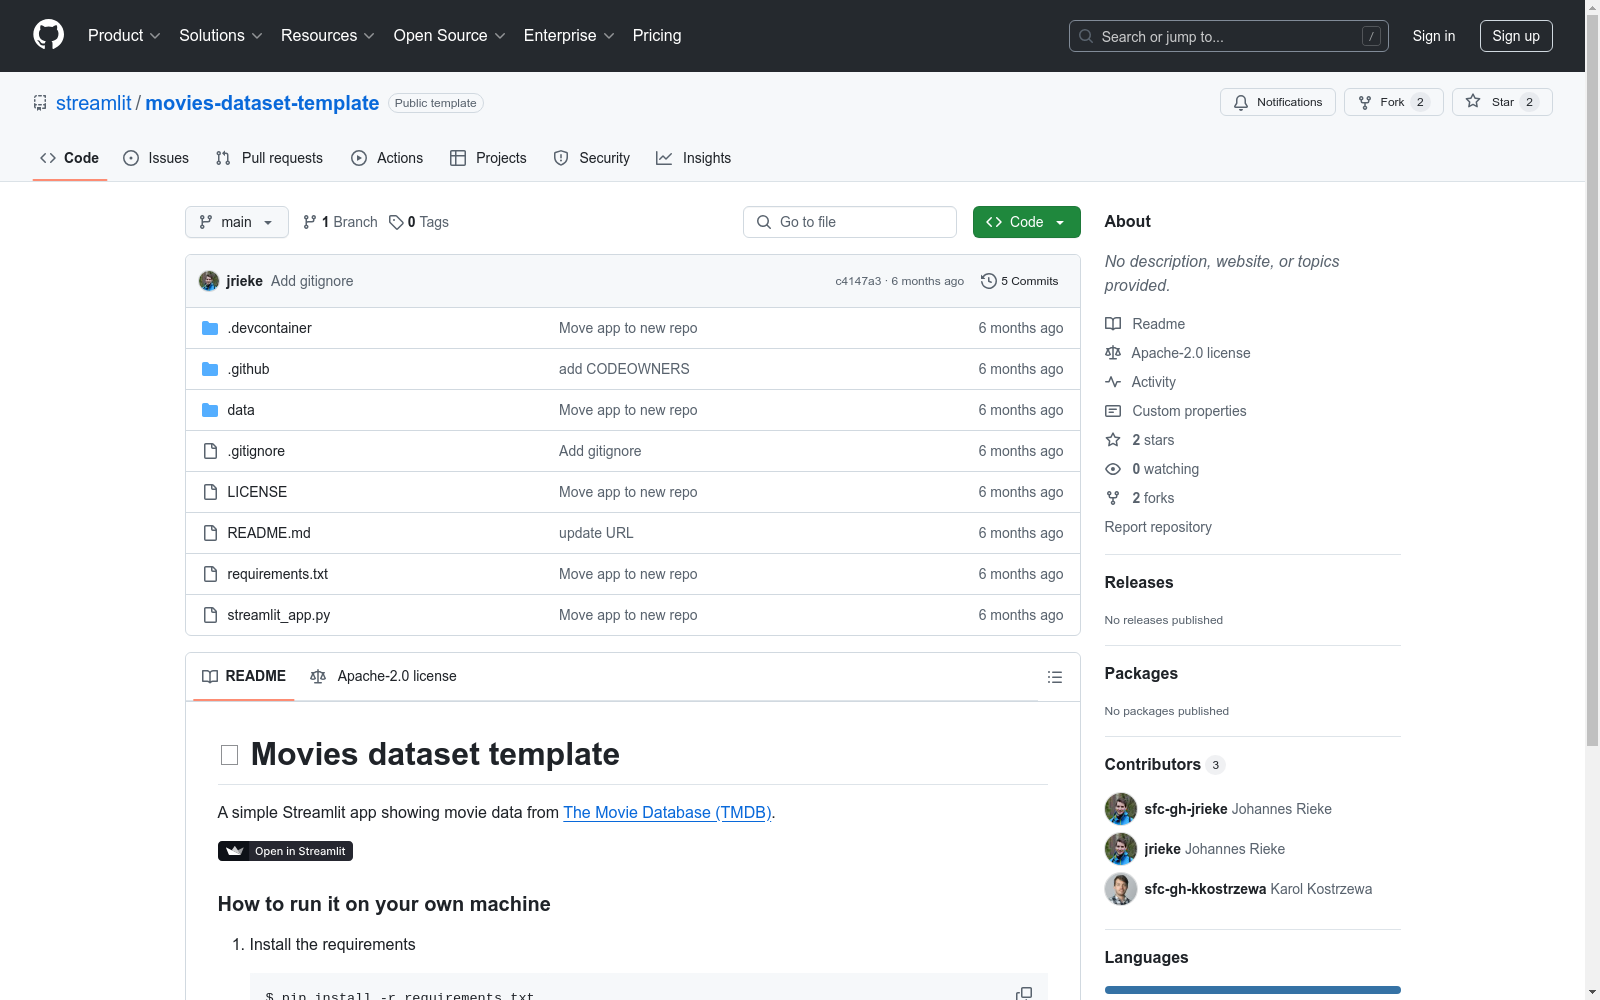This screenshot has height=1000, width=1600.
Task: Click the repository template icon beside streamlit
Action: tap(40, 103)
